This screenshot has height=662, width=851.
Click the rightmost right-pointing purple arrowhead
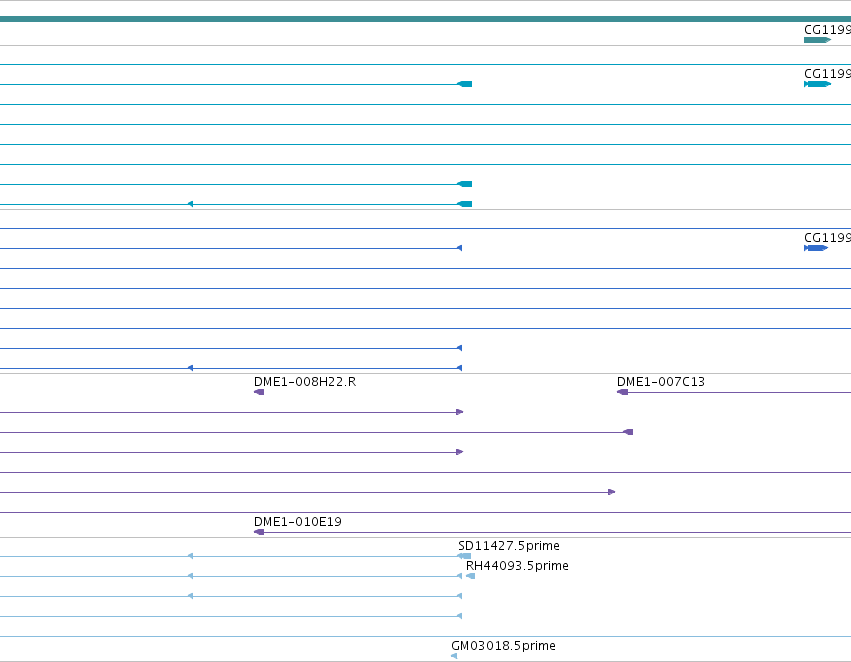click(x=612, y=492)
